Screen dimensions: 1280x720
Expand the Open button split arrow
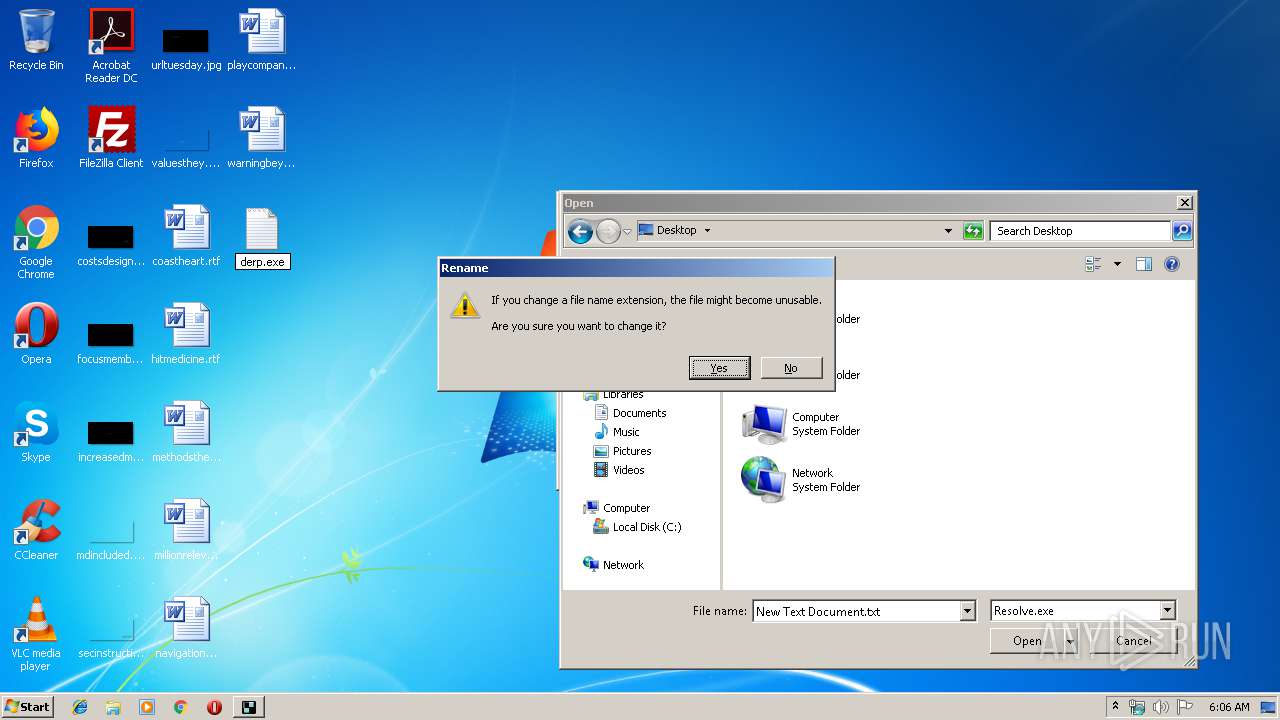click(1070, 641)
